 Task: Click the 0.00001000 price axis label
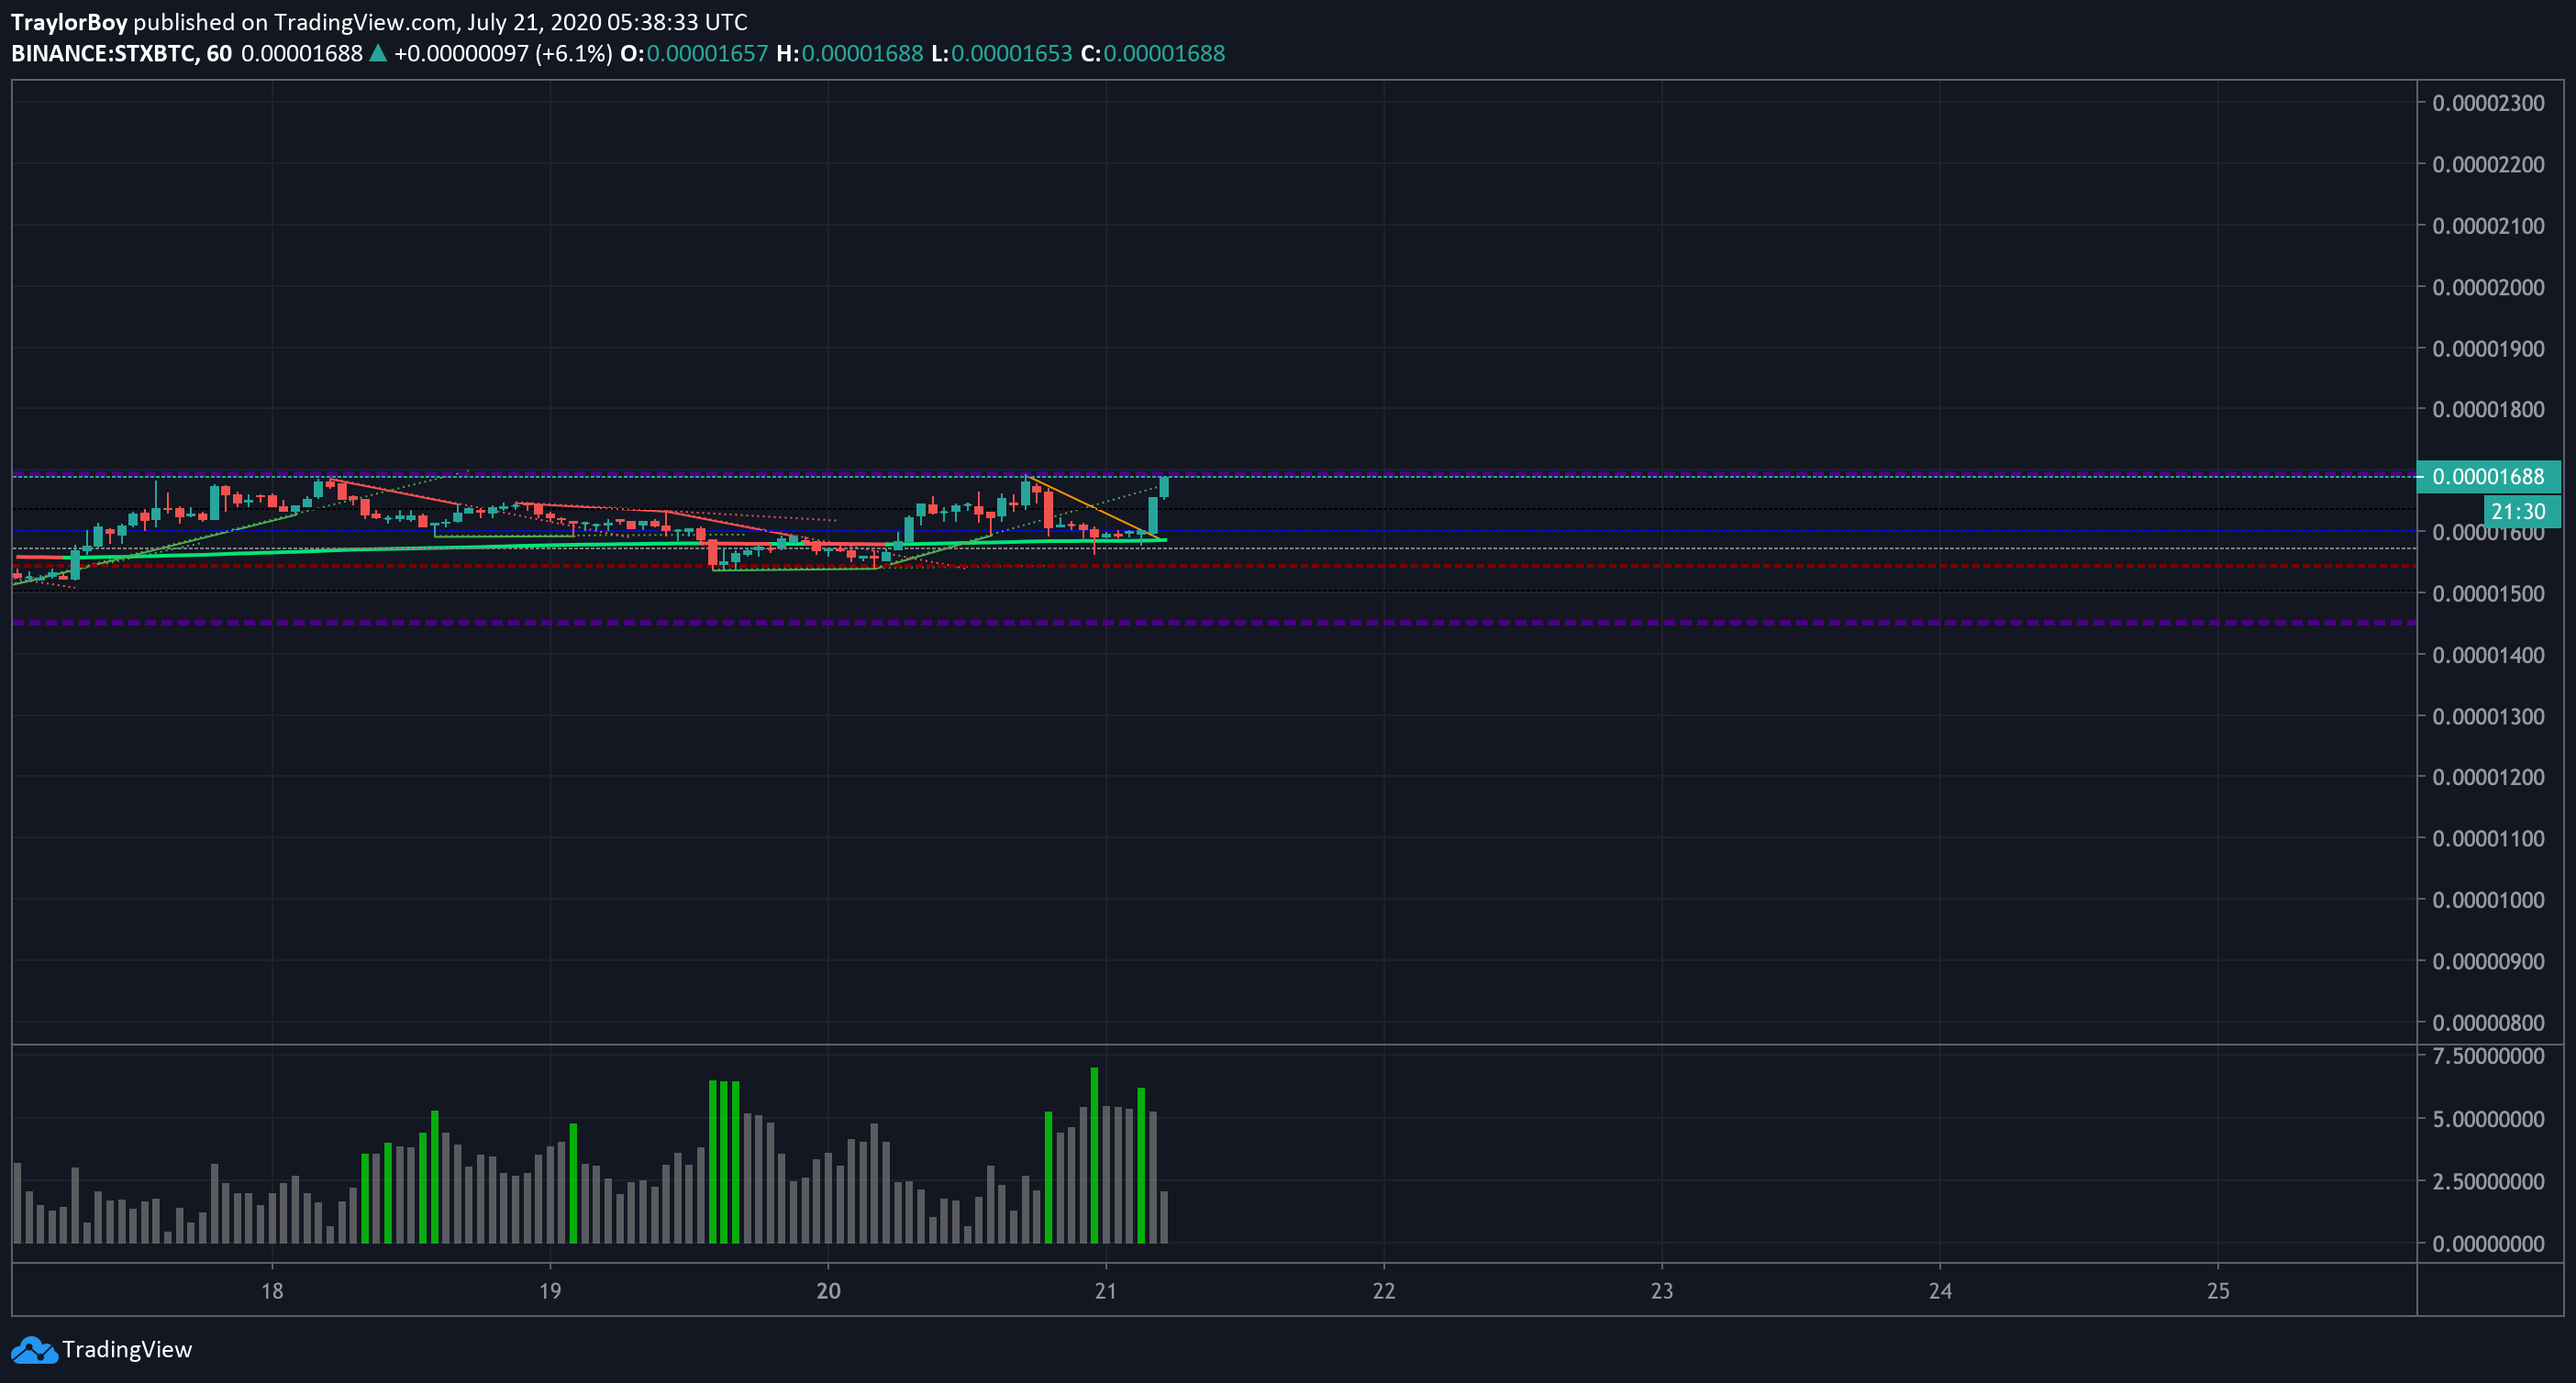pos(2489,900)
